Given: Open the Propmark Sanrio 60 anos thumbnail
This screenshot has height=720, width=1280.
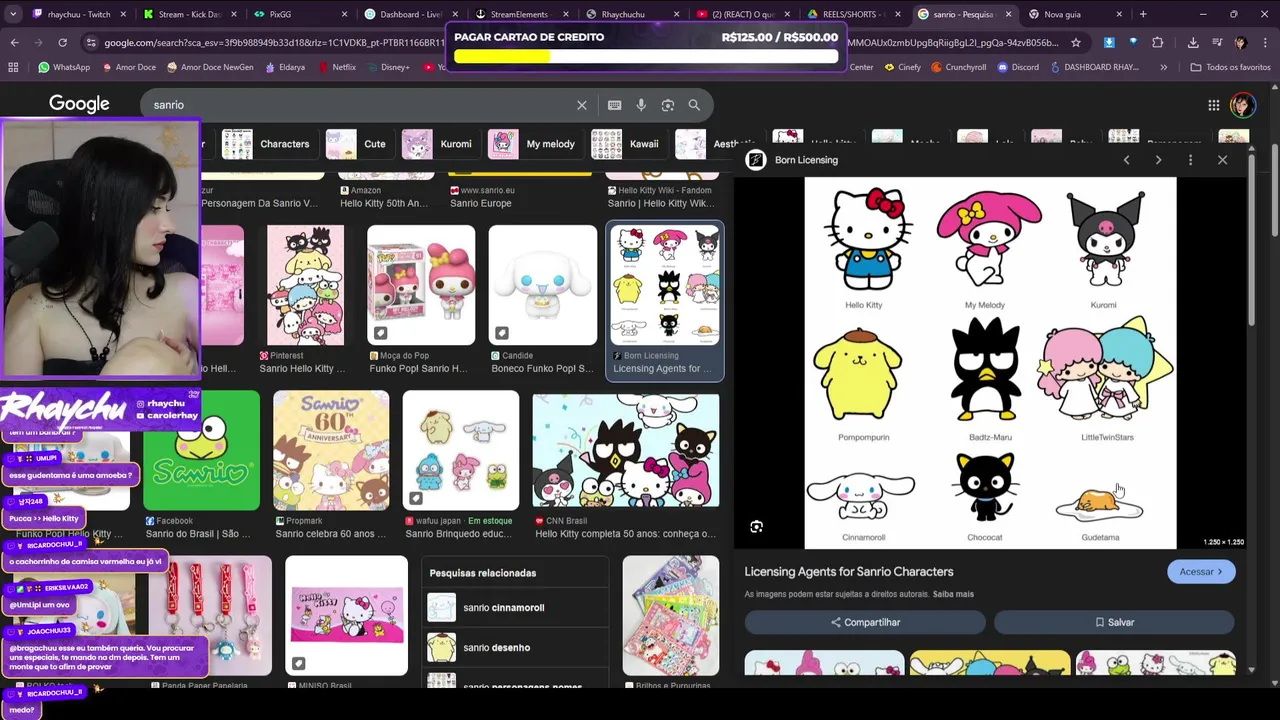Looking at the screenshot, I should [331, 451].
